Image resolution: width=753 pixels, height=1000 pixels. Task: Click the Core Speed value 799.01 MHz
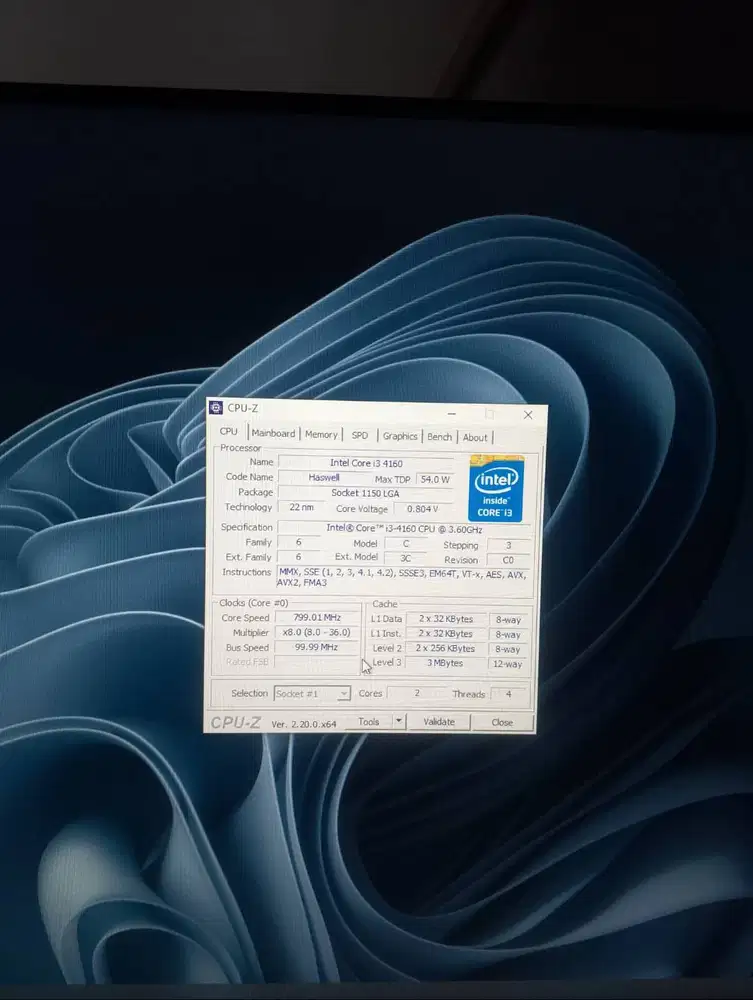point(317,617)
